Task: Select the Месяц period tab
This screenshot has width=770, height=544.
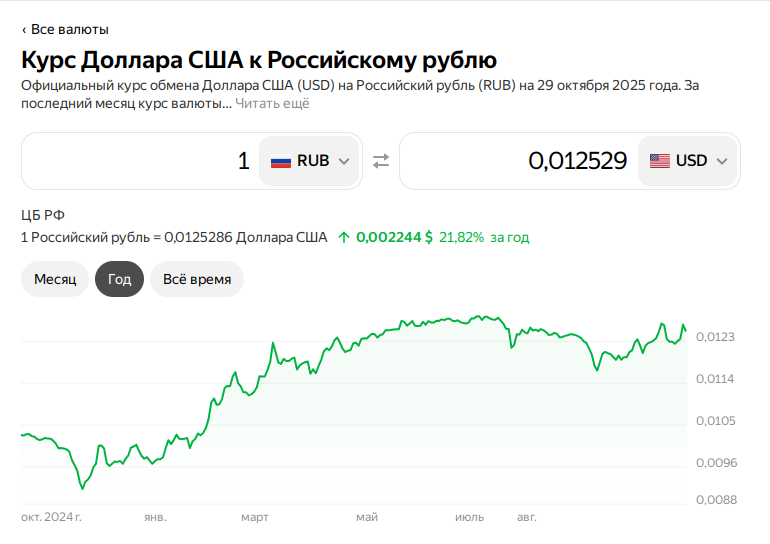Action: click(x=55, y=279)
